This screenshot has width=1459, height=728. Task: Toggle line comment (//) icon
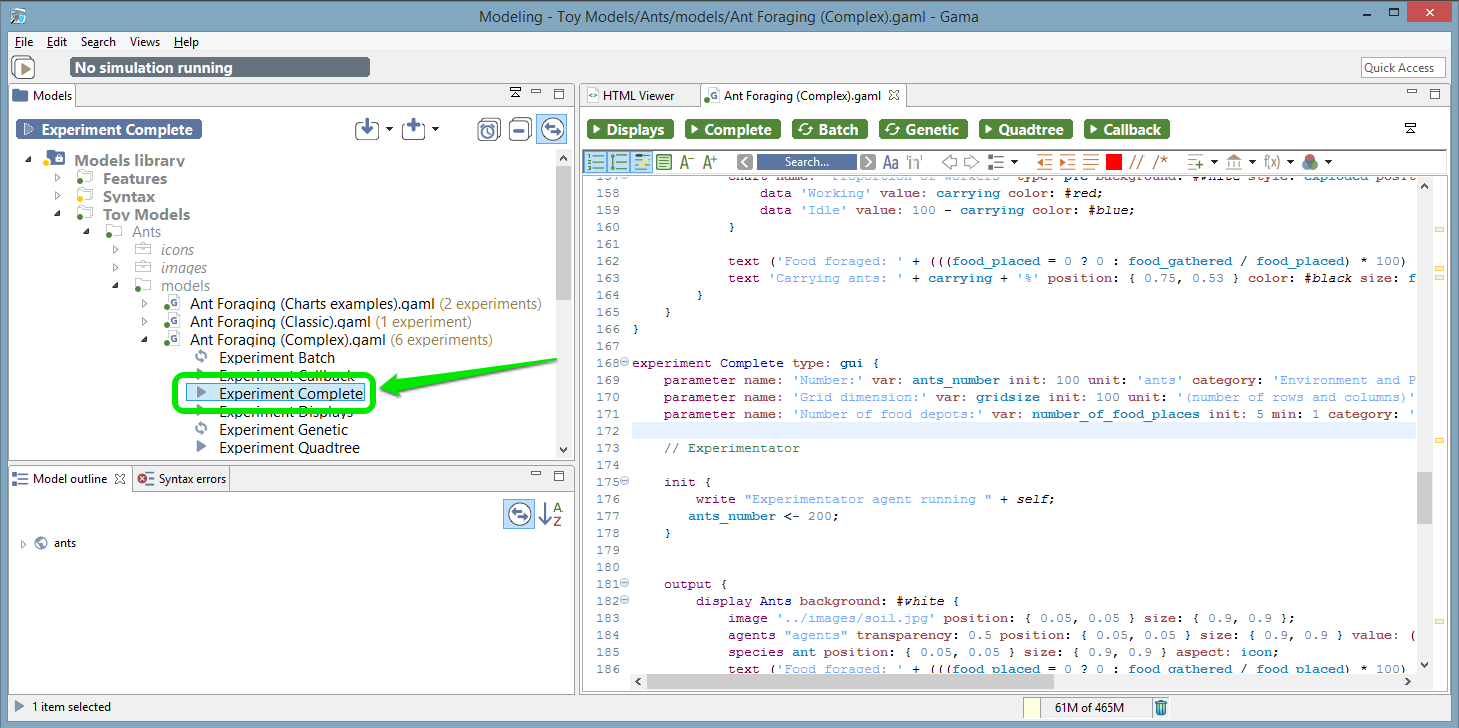click(1136, 162)
